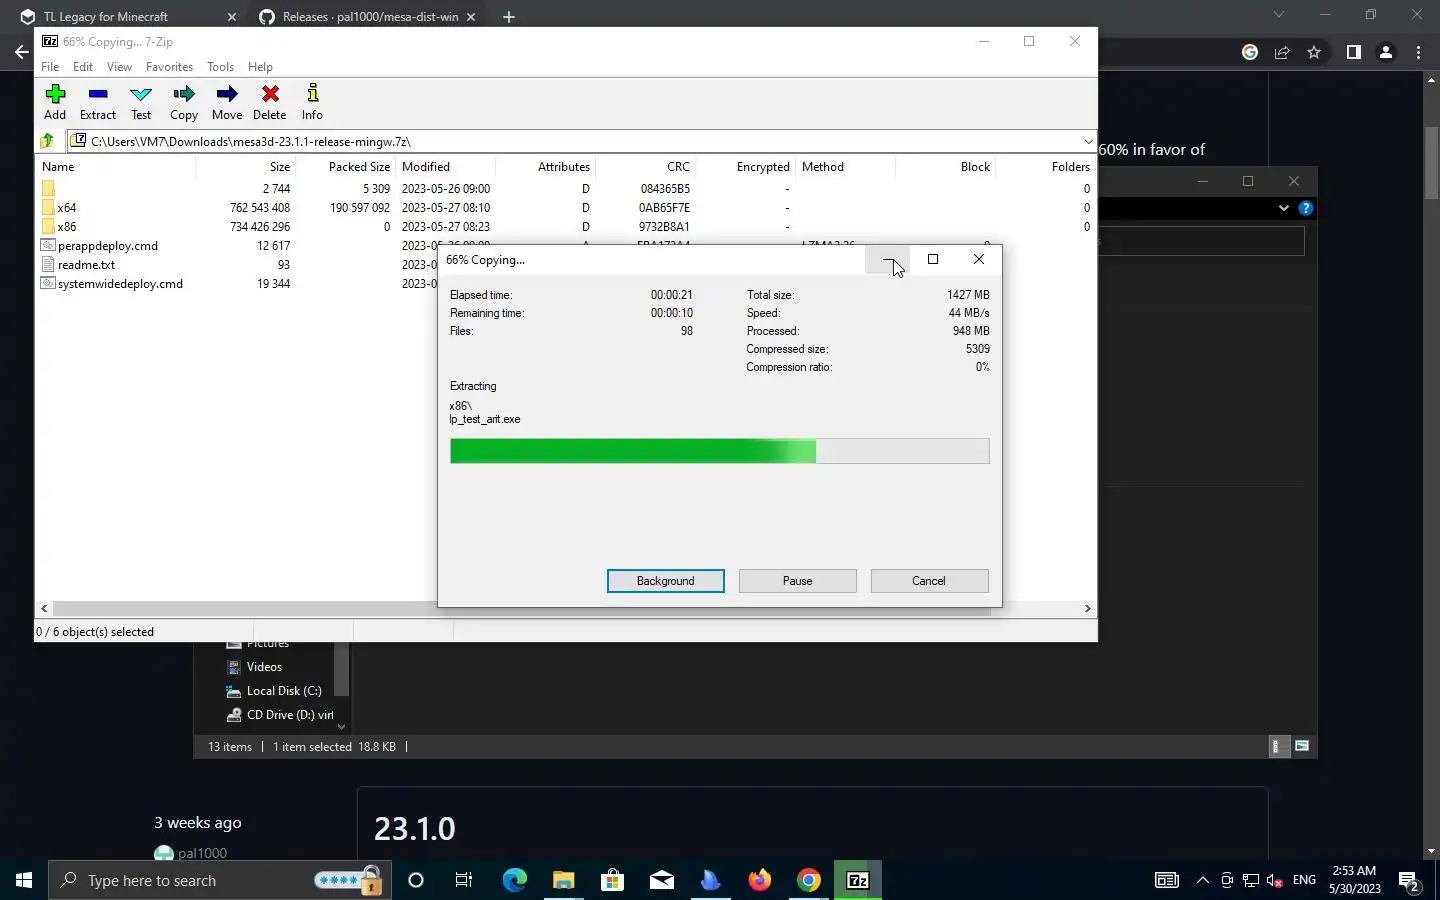1440x900 pixels.
Task: Sort by Packed Size column header
Action: (345, 167)
